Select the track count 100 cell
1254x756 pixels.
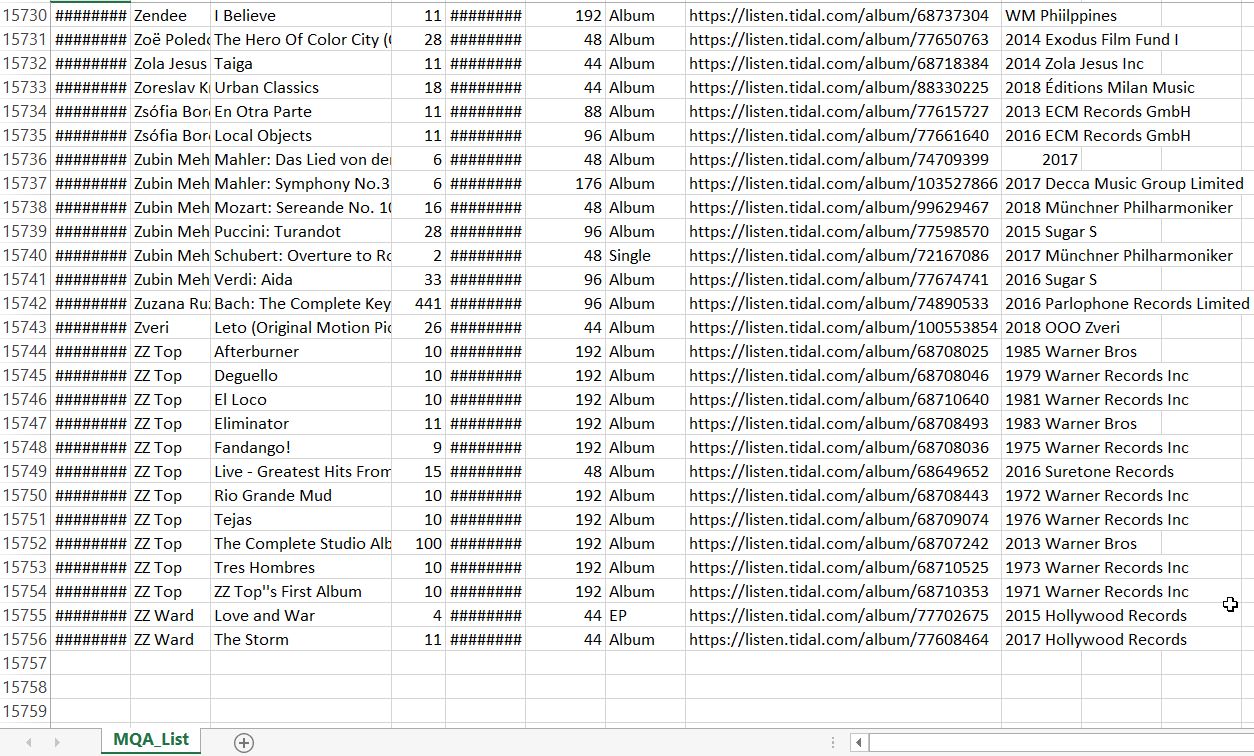click(418, 544)
